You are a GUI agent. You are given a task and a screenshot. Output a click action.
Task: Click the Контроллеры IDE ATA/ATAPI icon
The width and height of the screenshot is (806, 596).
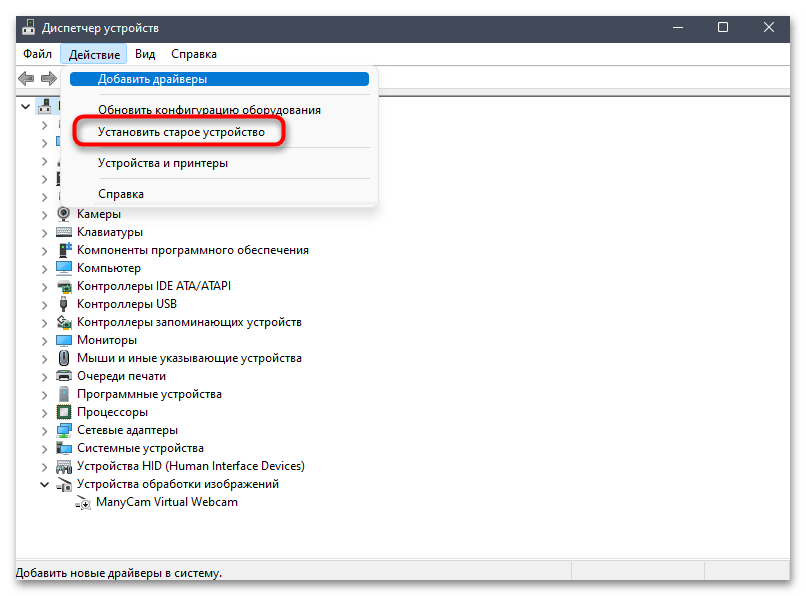pyautogui.click(x=64, y=286)
